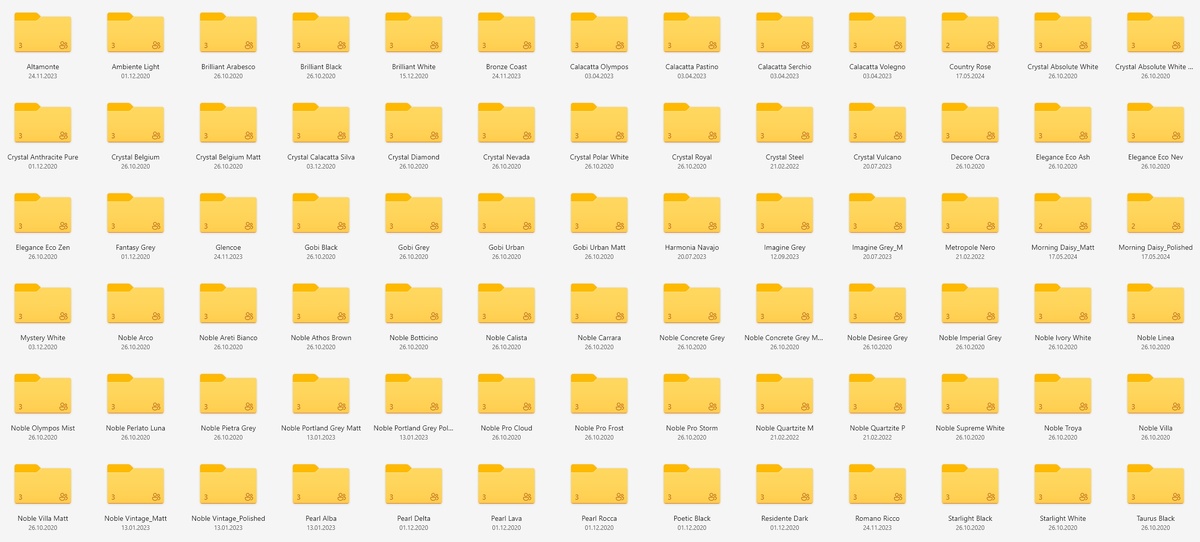This screenshot has height=542, width=1200.
Task: Select the Elegance Eco Nev label
Action: (1155, 157)
